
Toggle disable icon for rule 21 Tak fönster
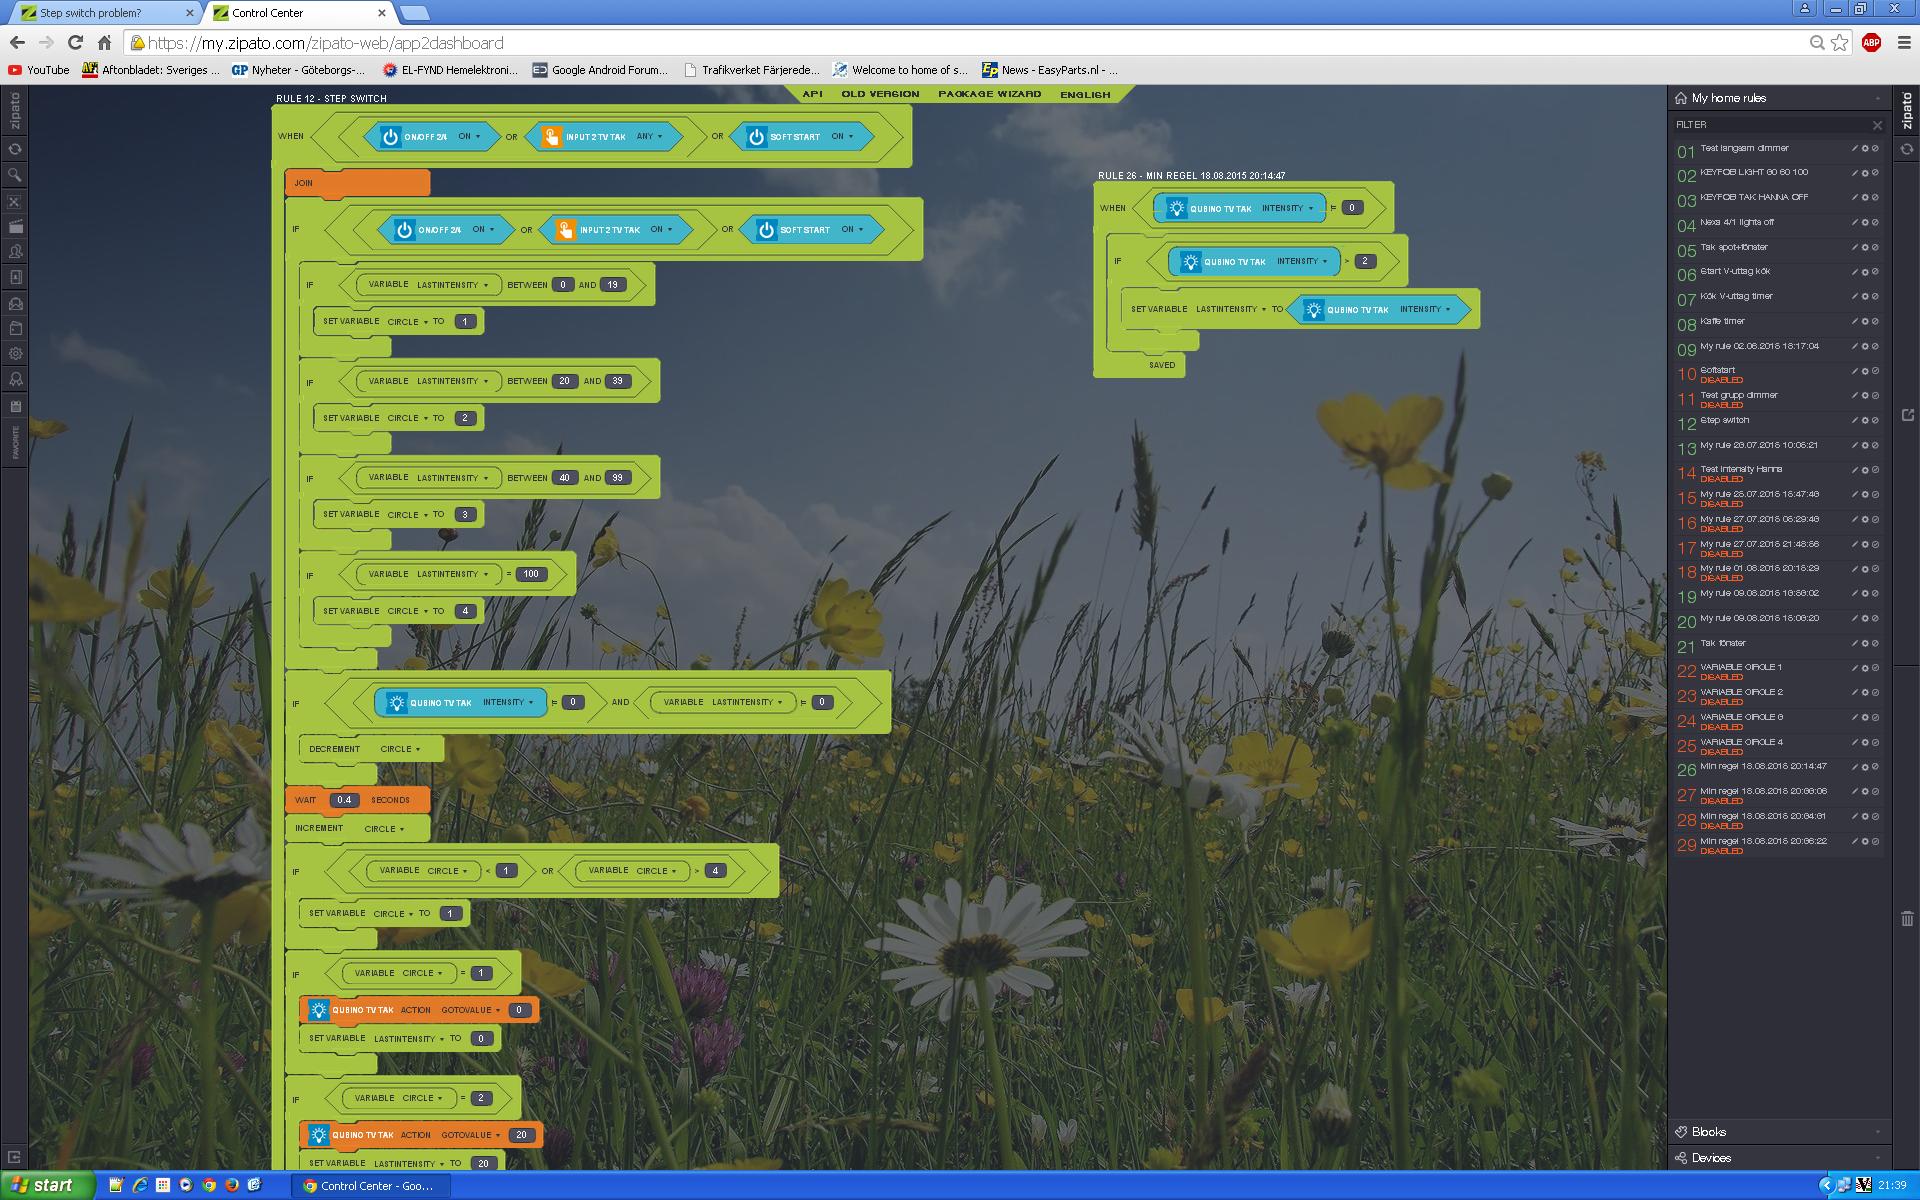click(x=1876, y=643)
